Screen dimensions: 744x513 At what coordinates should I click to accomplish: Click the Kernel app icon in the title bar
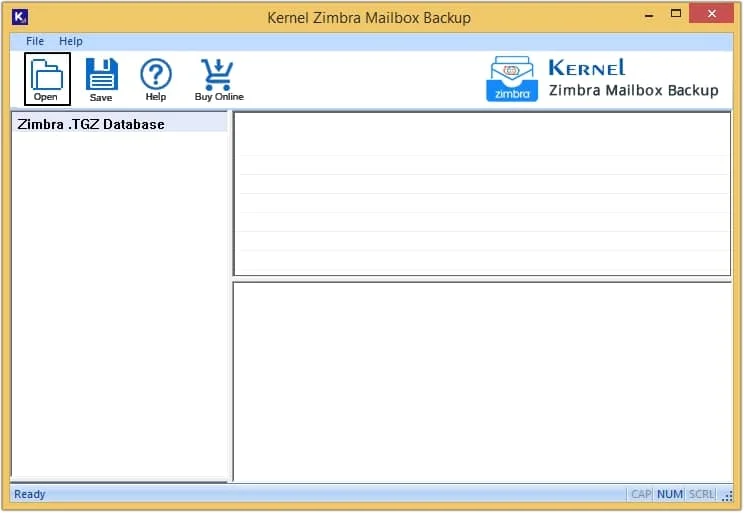click(x=20, y=18)
